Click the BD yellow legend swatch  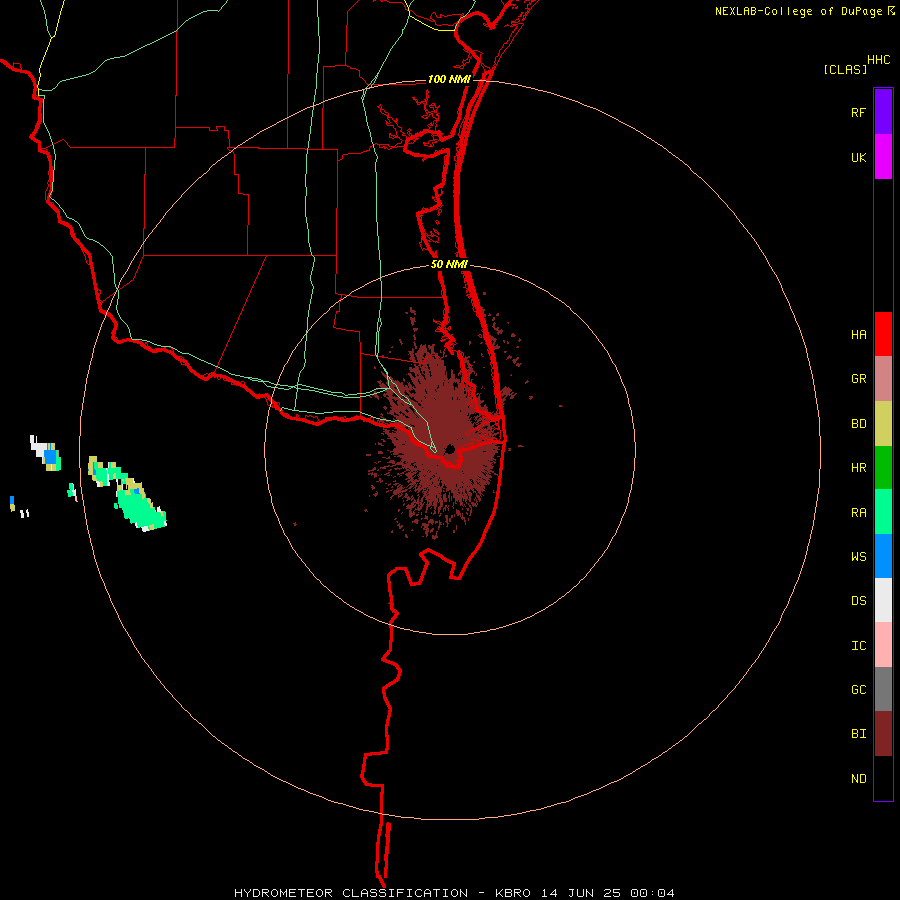(883, 424)
